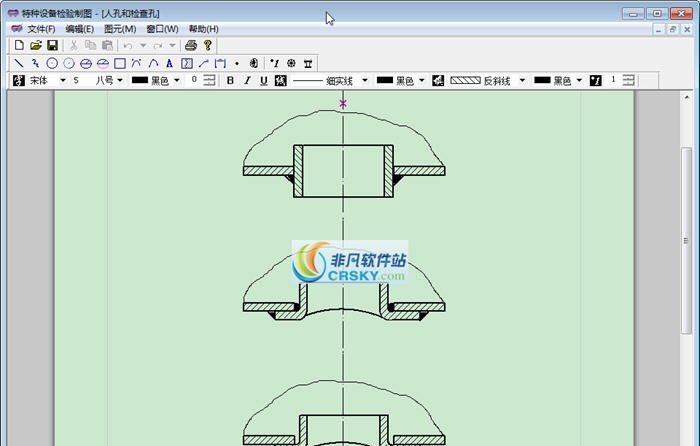Click the yellow help question mark icon
Image resolution: width=700 pixels, height=446 pixels.
tap(207, 46)
